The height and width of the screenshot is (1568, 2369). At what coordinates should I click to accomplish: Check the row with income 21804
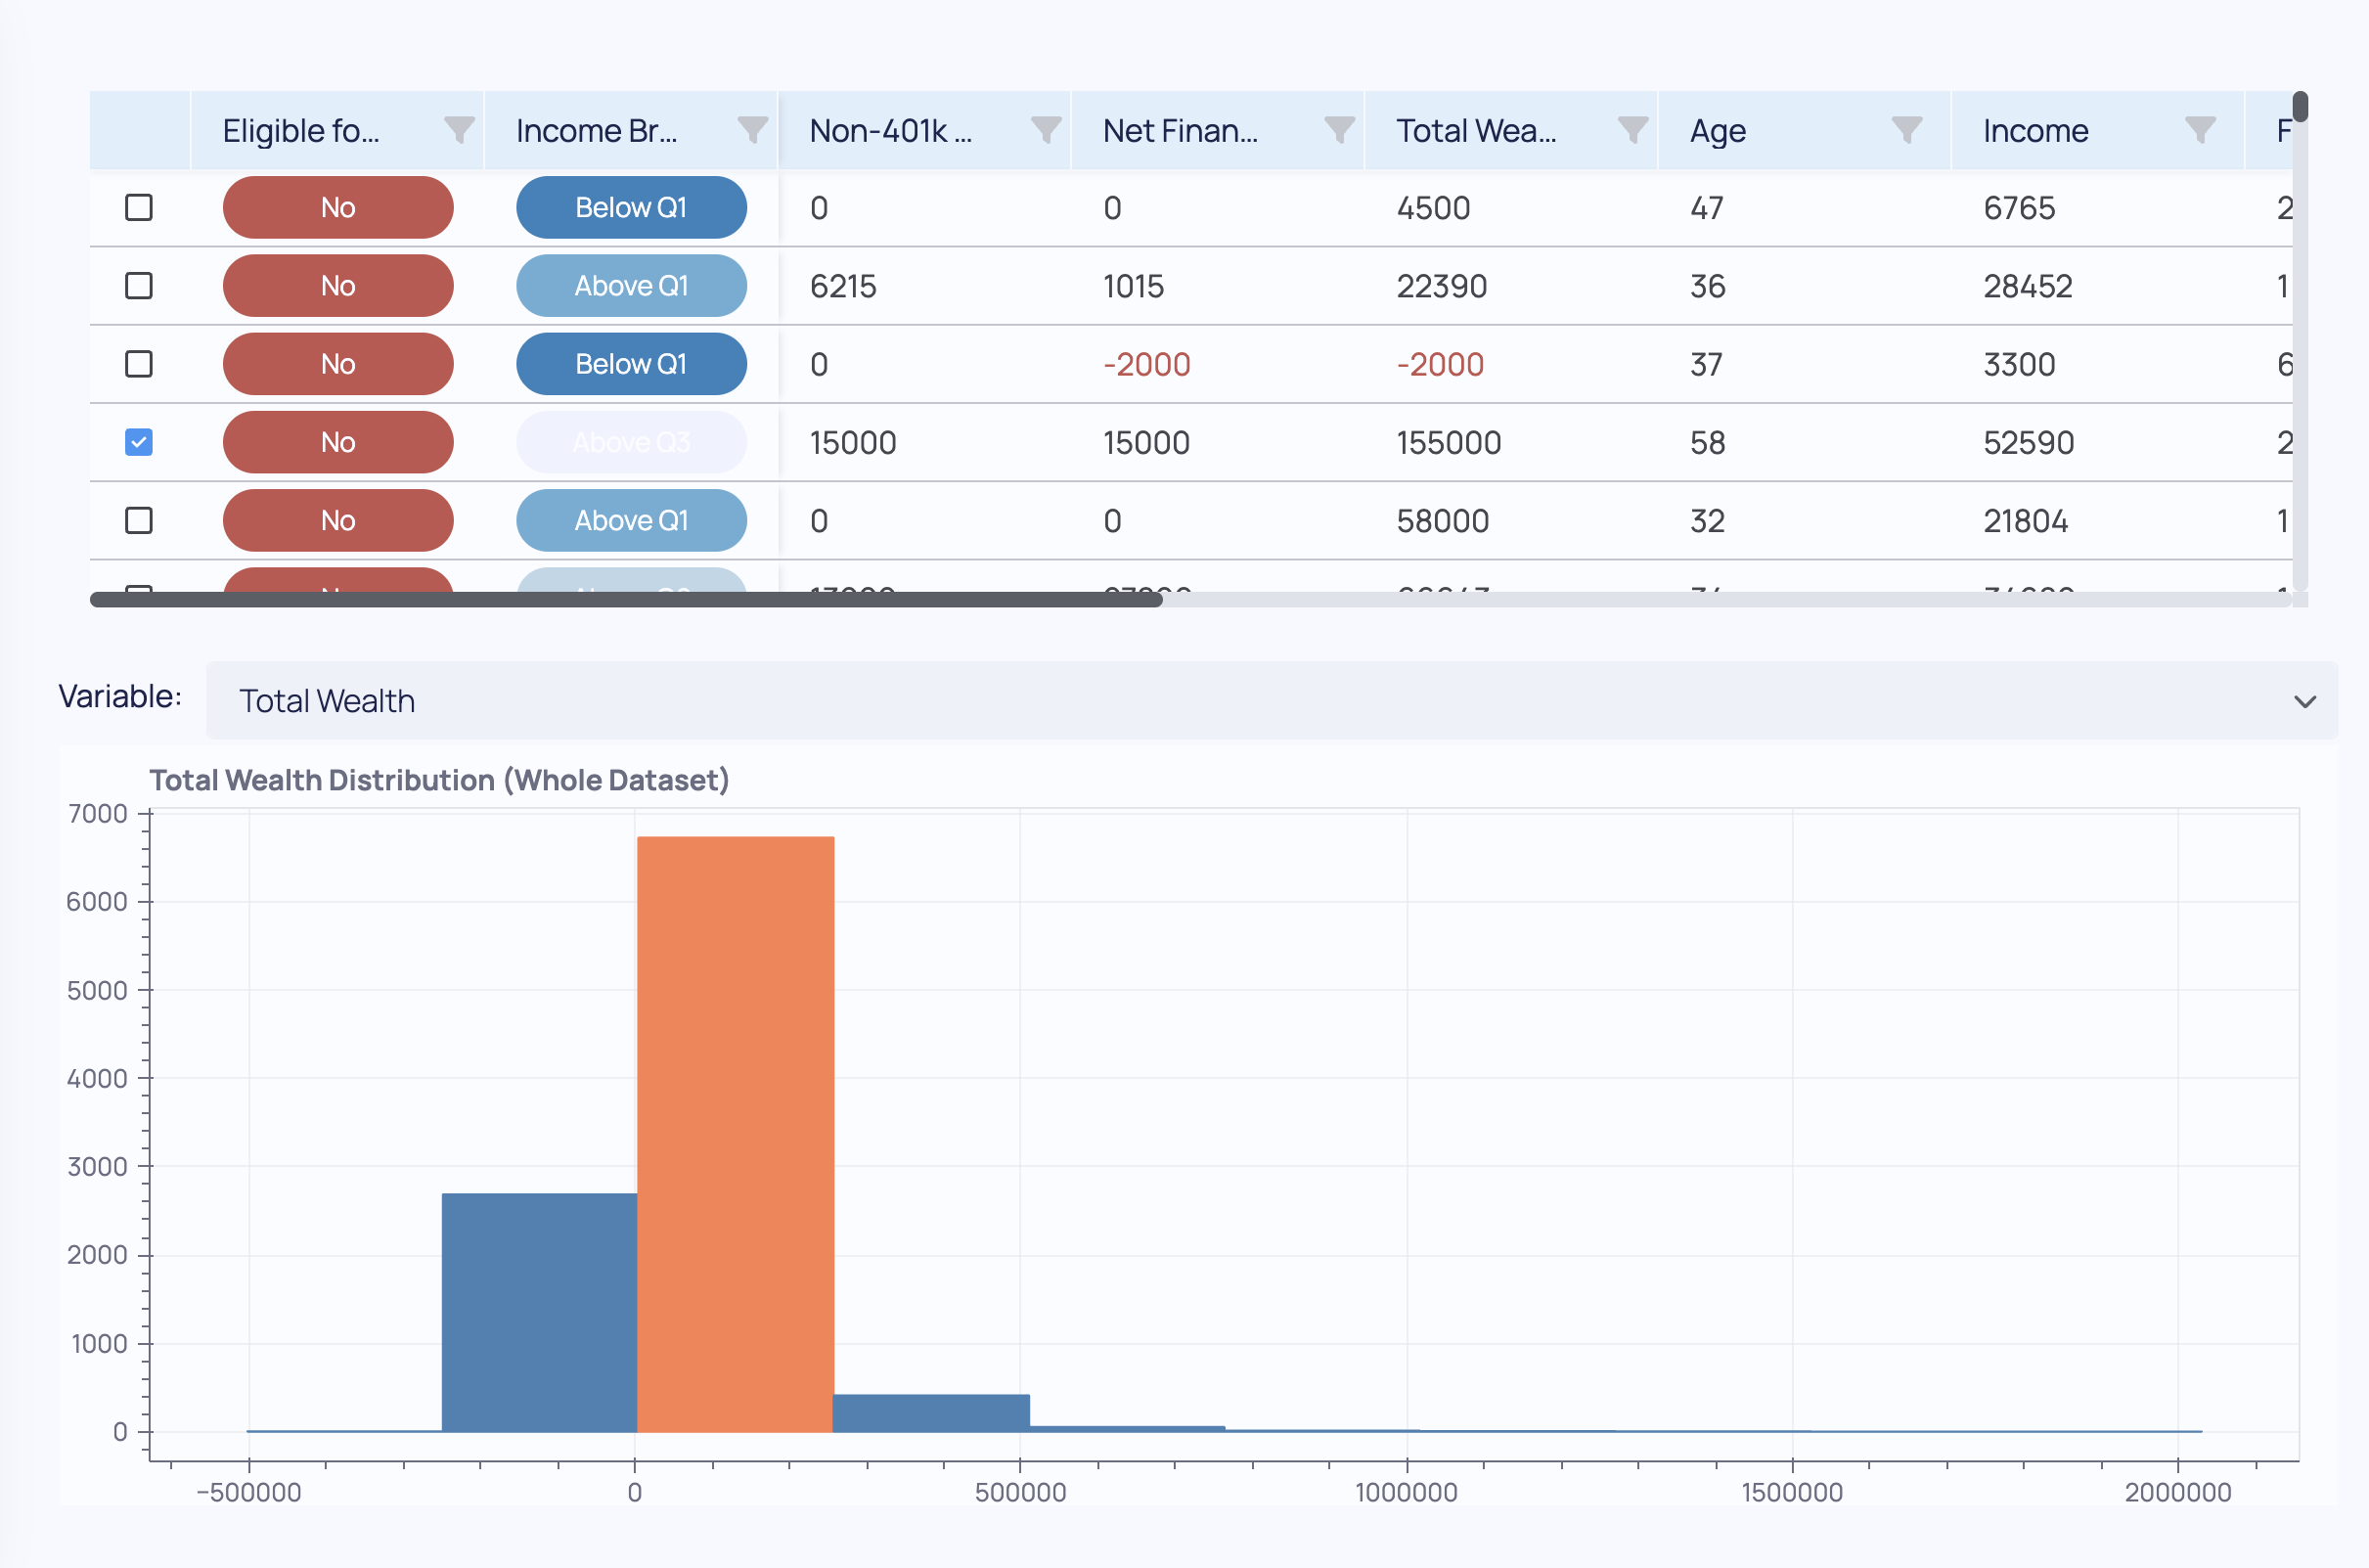coord(139,520)
